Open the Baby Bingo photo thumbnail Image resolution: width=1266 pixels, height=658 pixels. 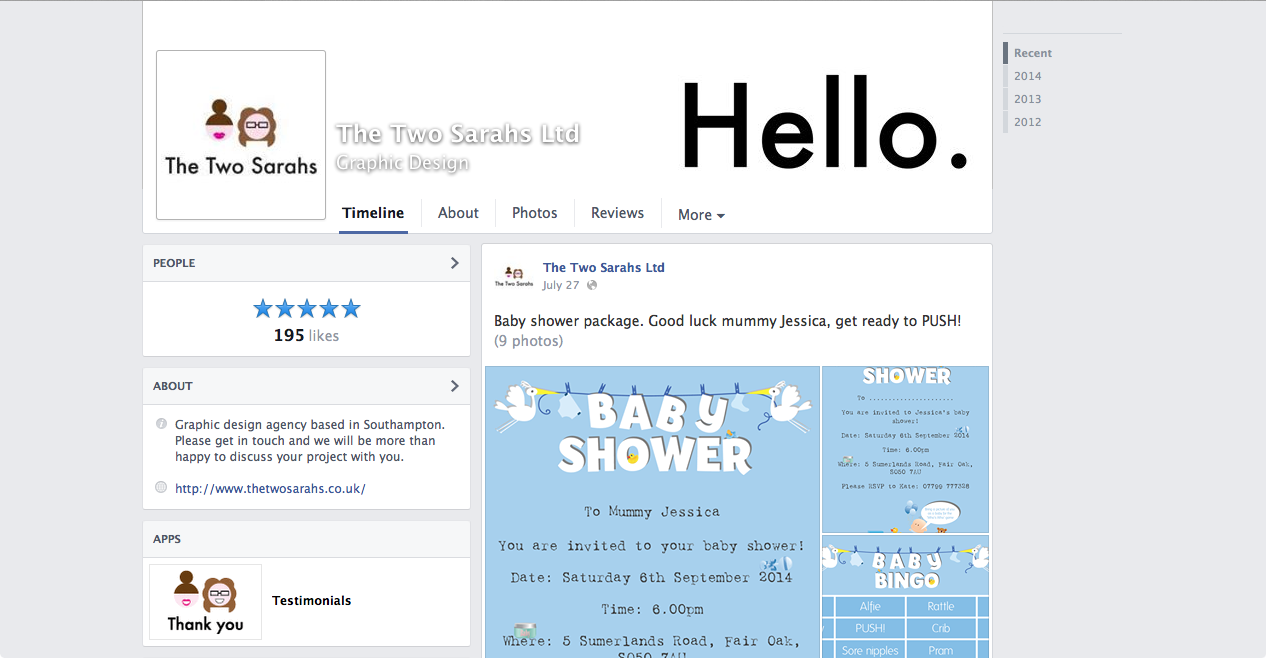[x=905, y=596]
